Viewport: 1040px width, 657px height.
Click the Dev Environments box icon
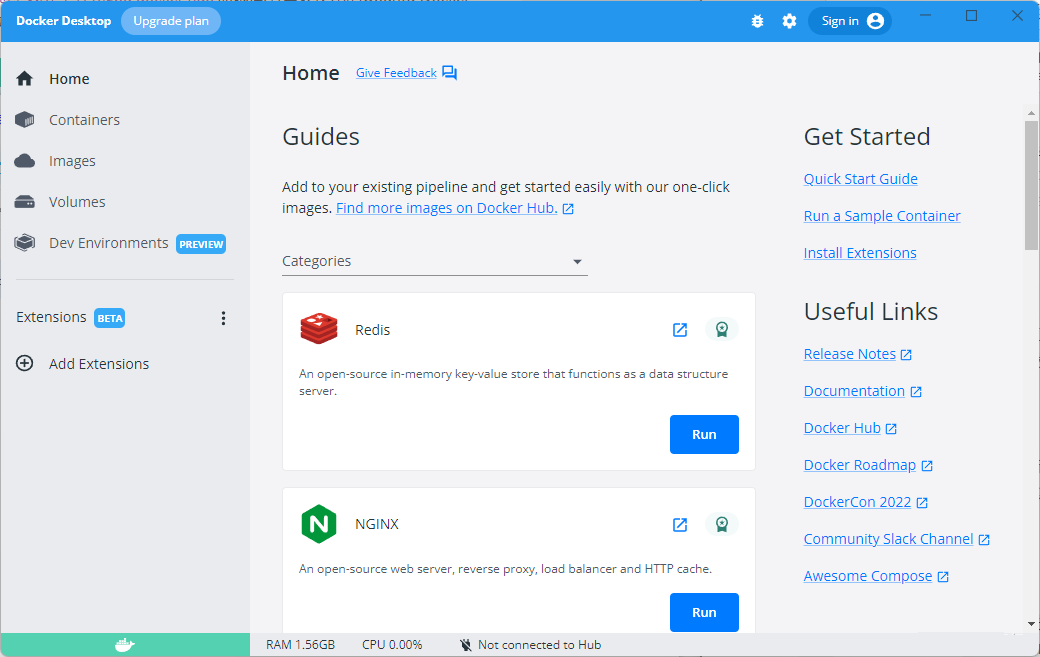click(25, 243)
